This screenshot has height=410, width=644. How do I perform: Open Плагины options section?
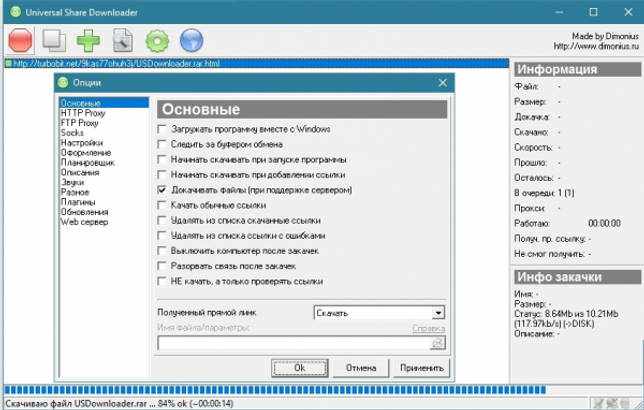click(x=78, y=202)
